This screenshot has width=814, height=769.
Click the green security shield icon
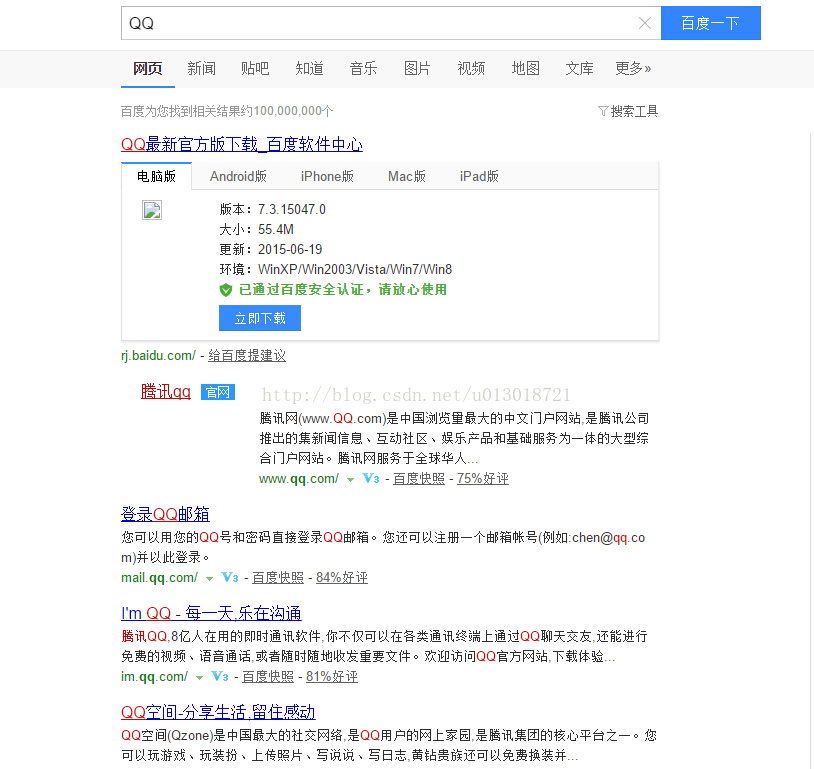(226, 290)
